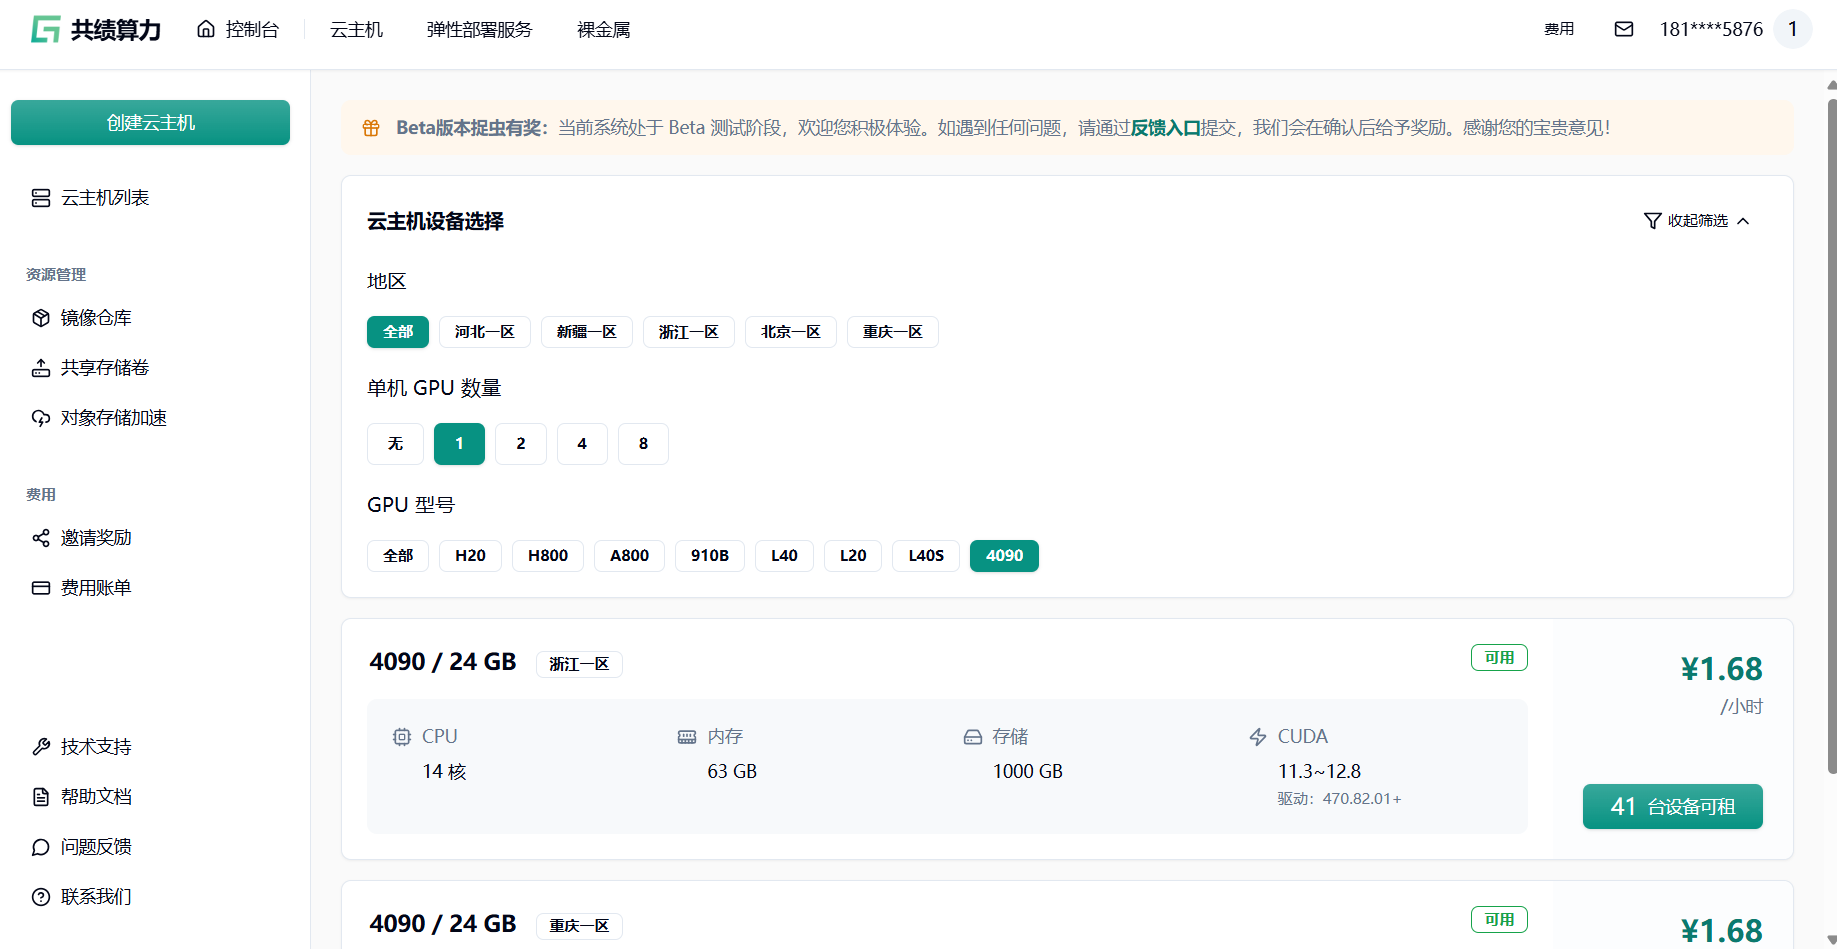
Task: Click 41 台设备可租 rent button
Action: (1672, 807)
